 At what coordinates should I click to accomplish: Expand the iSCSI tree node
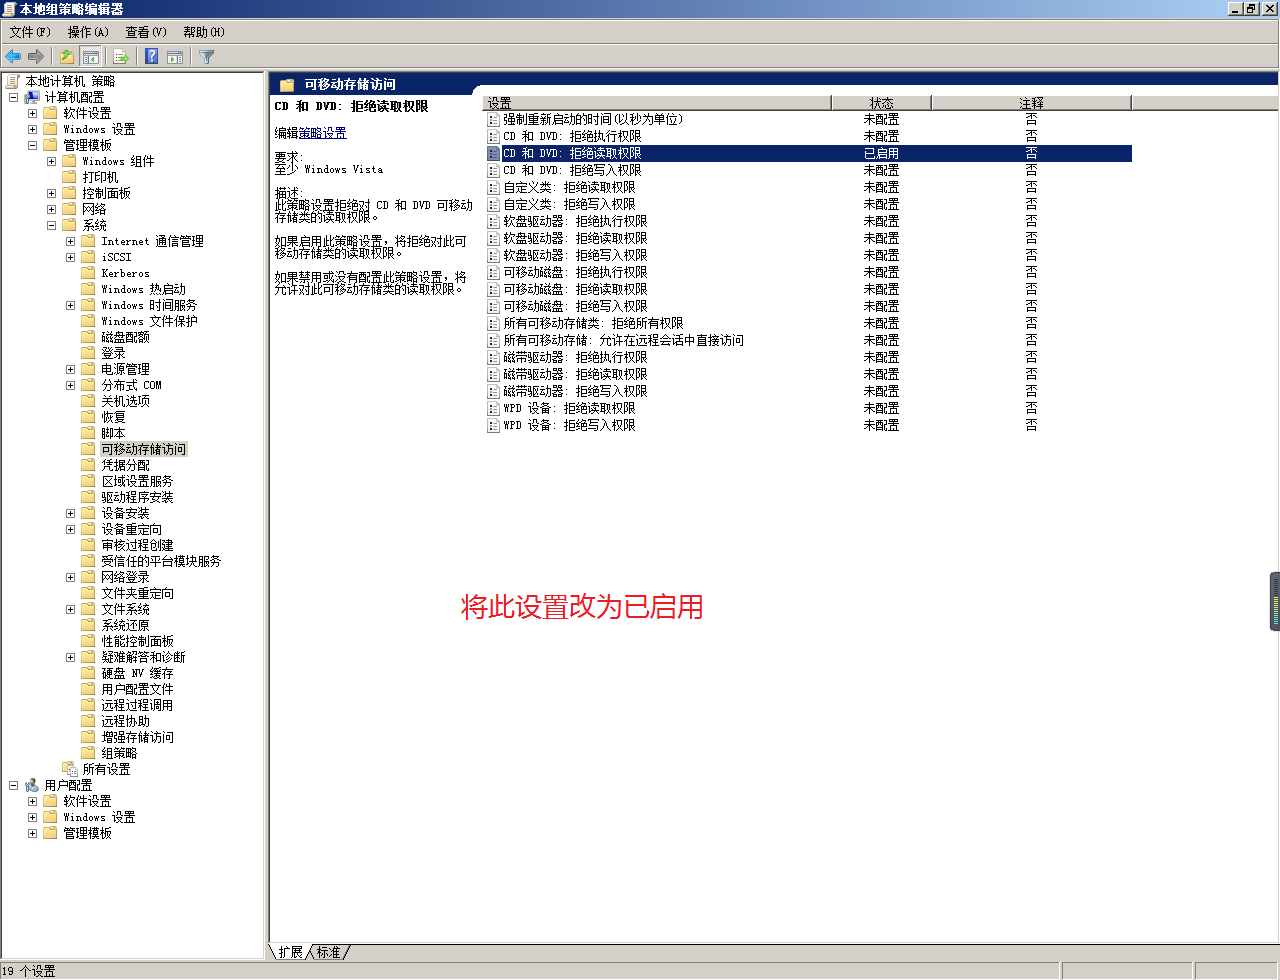click(70, 257)
